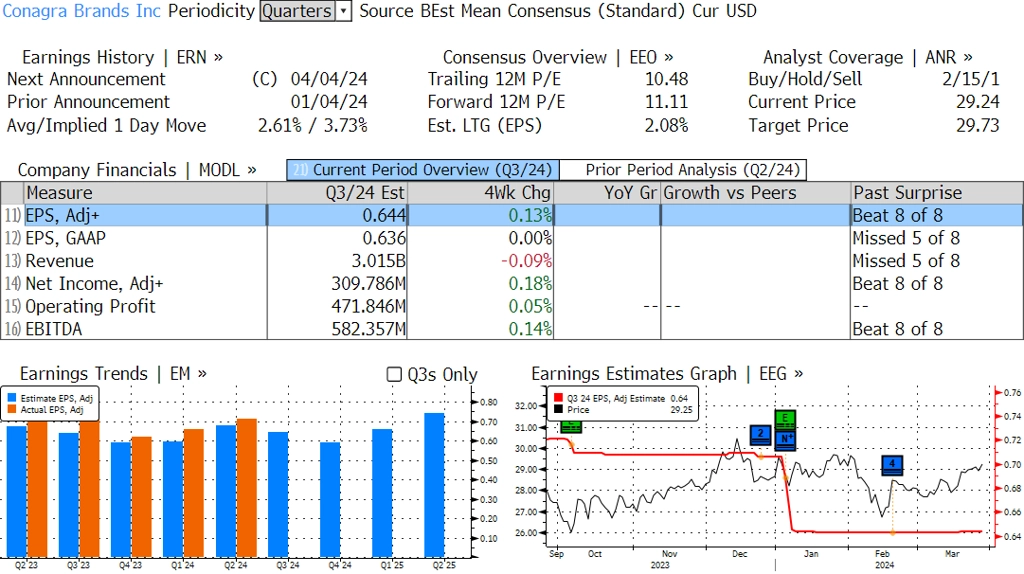Click the blue event marker numbered 4

pos(892,465)
